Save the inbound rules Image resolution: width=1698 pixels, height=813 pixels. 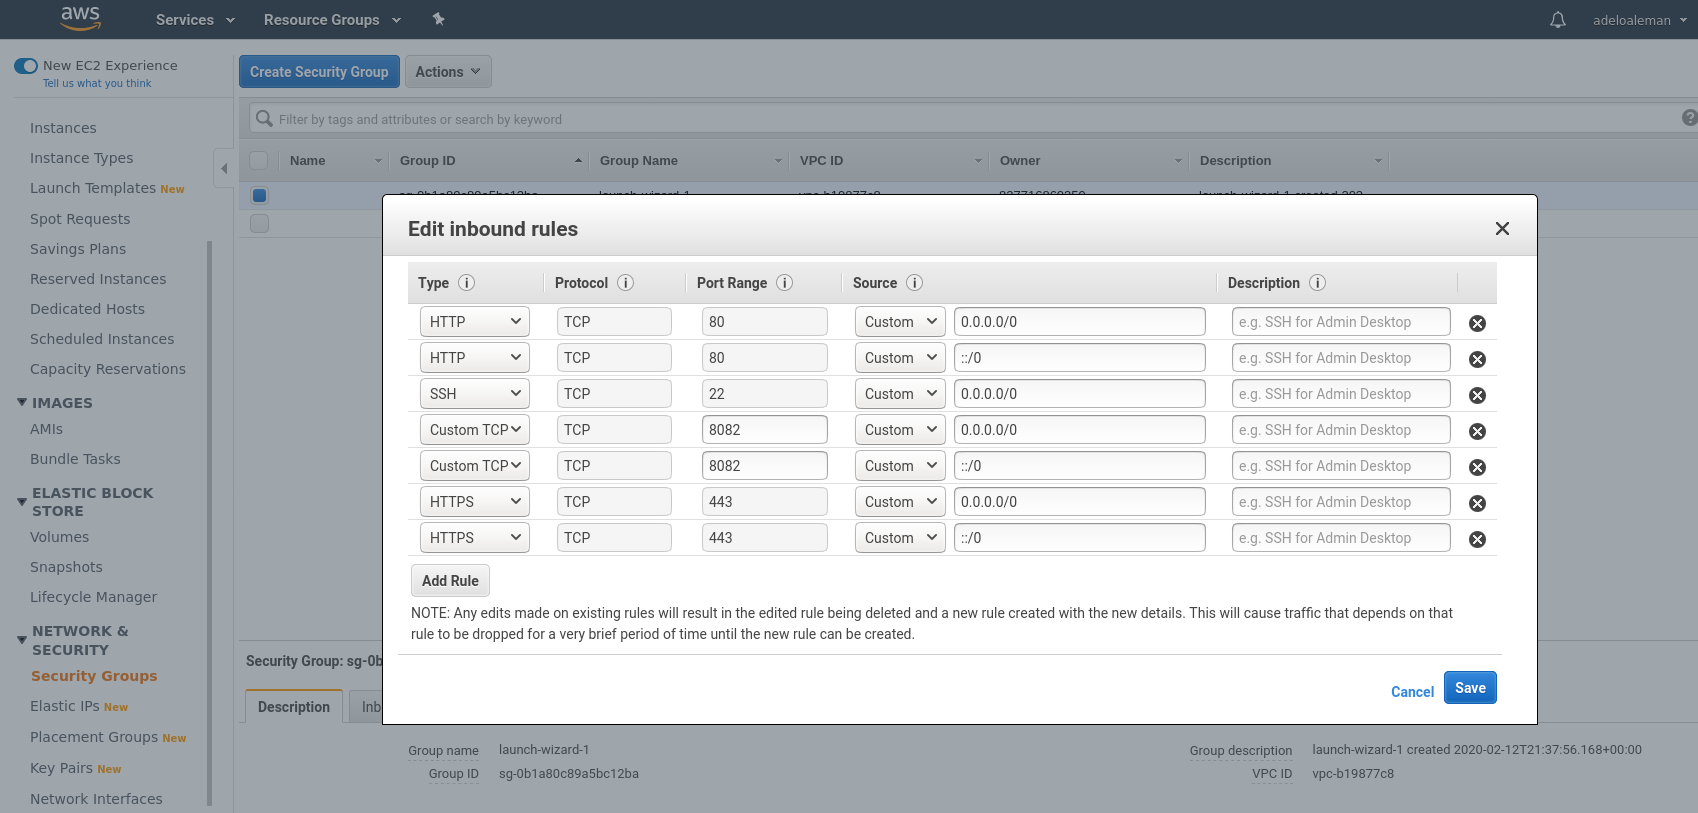pos(1469,688)
